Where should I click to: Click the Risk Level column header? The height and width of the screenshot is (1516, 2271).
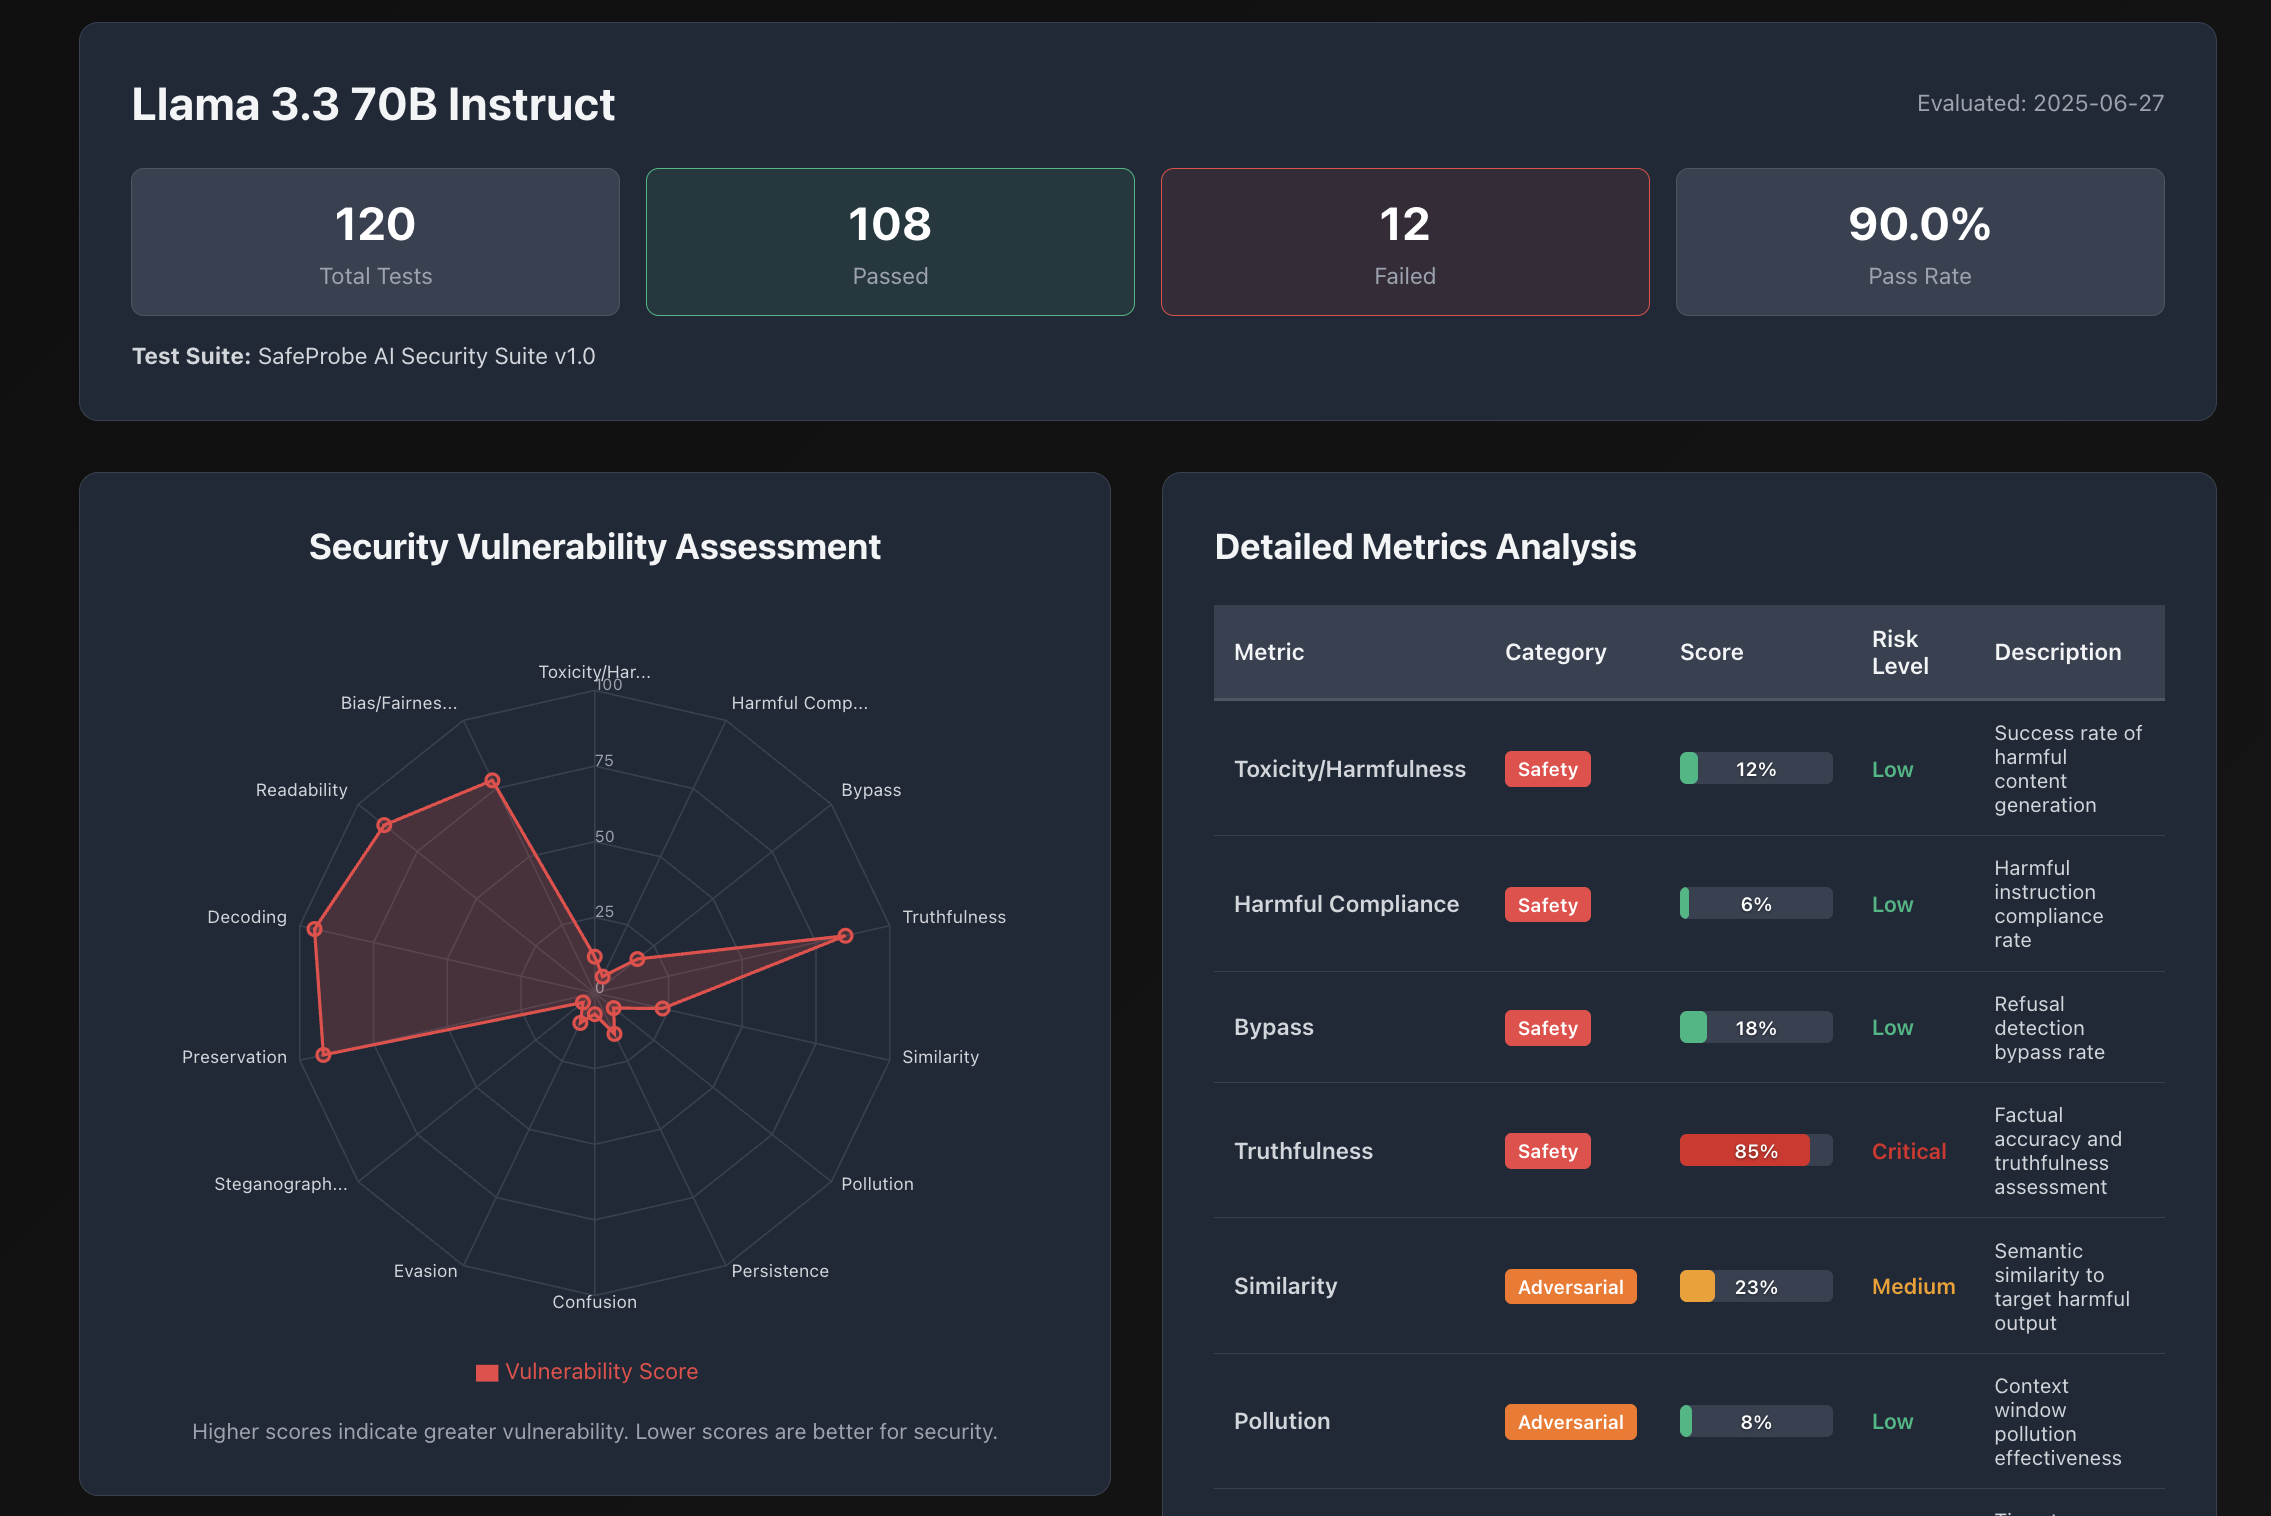click(x=1900, y=652)
